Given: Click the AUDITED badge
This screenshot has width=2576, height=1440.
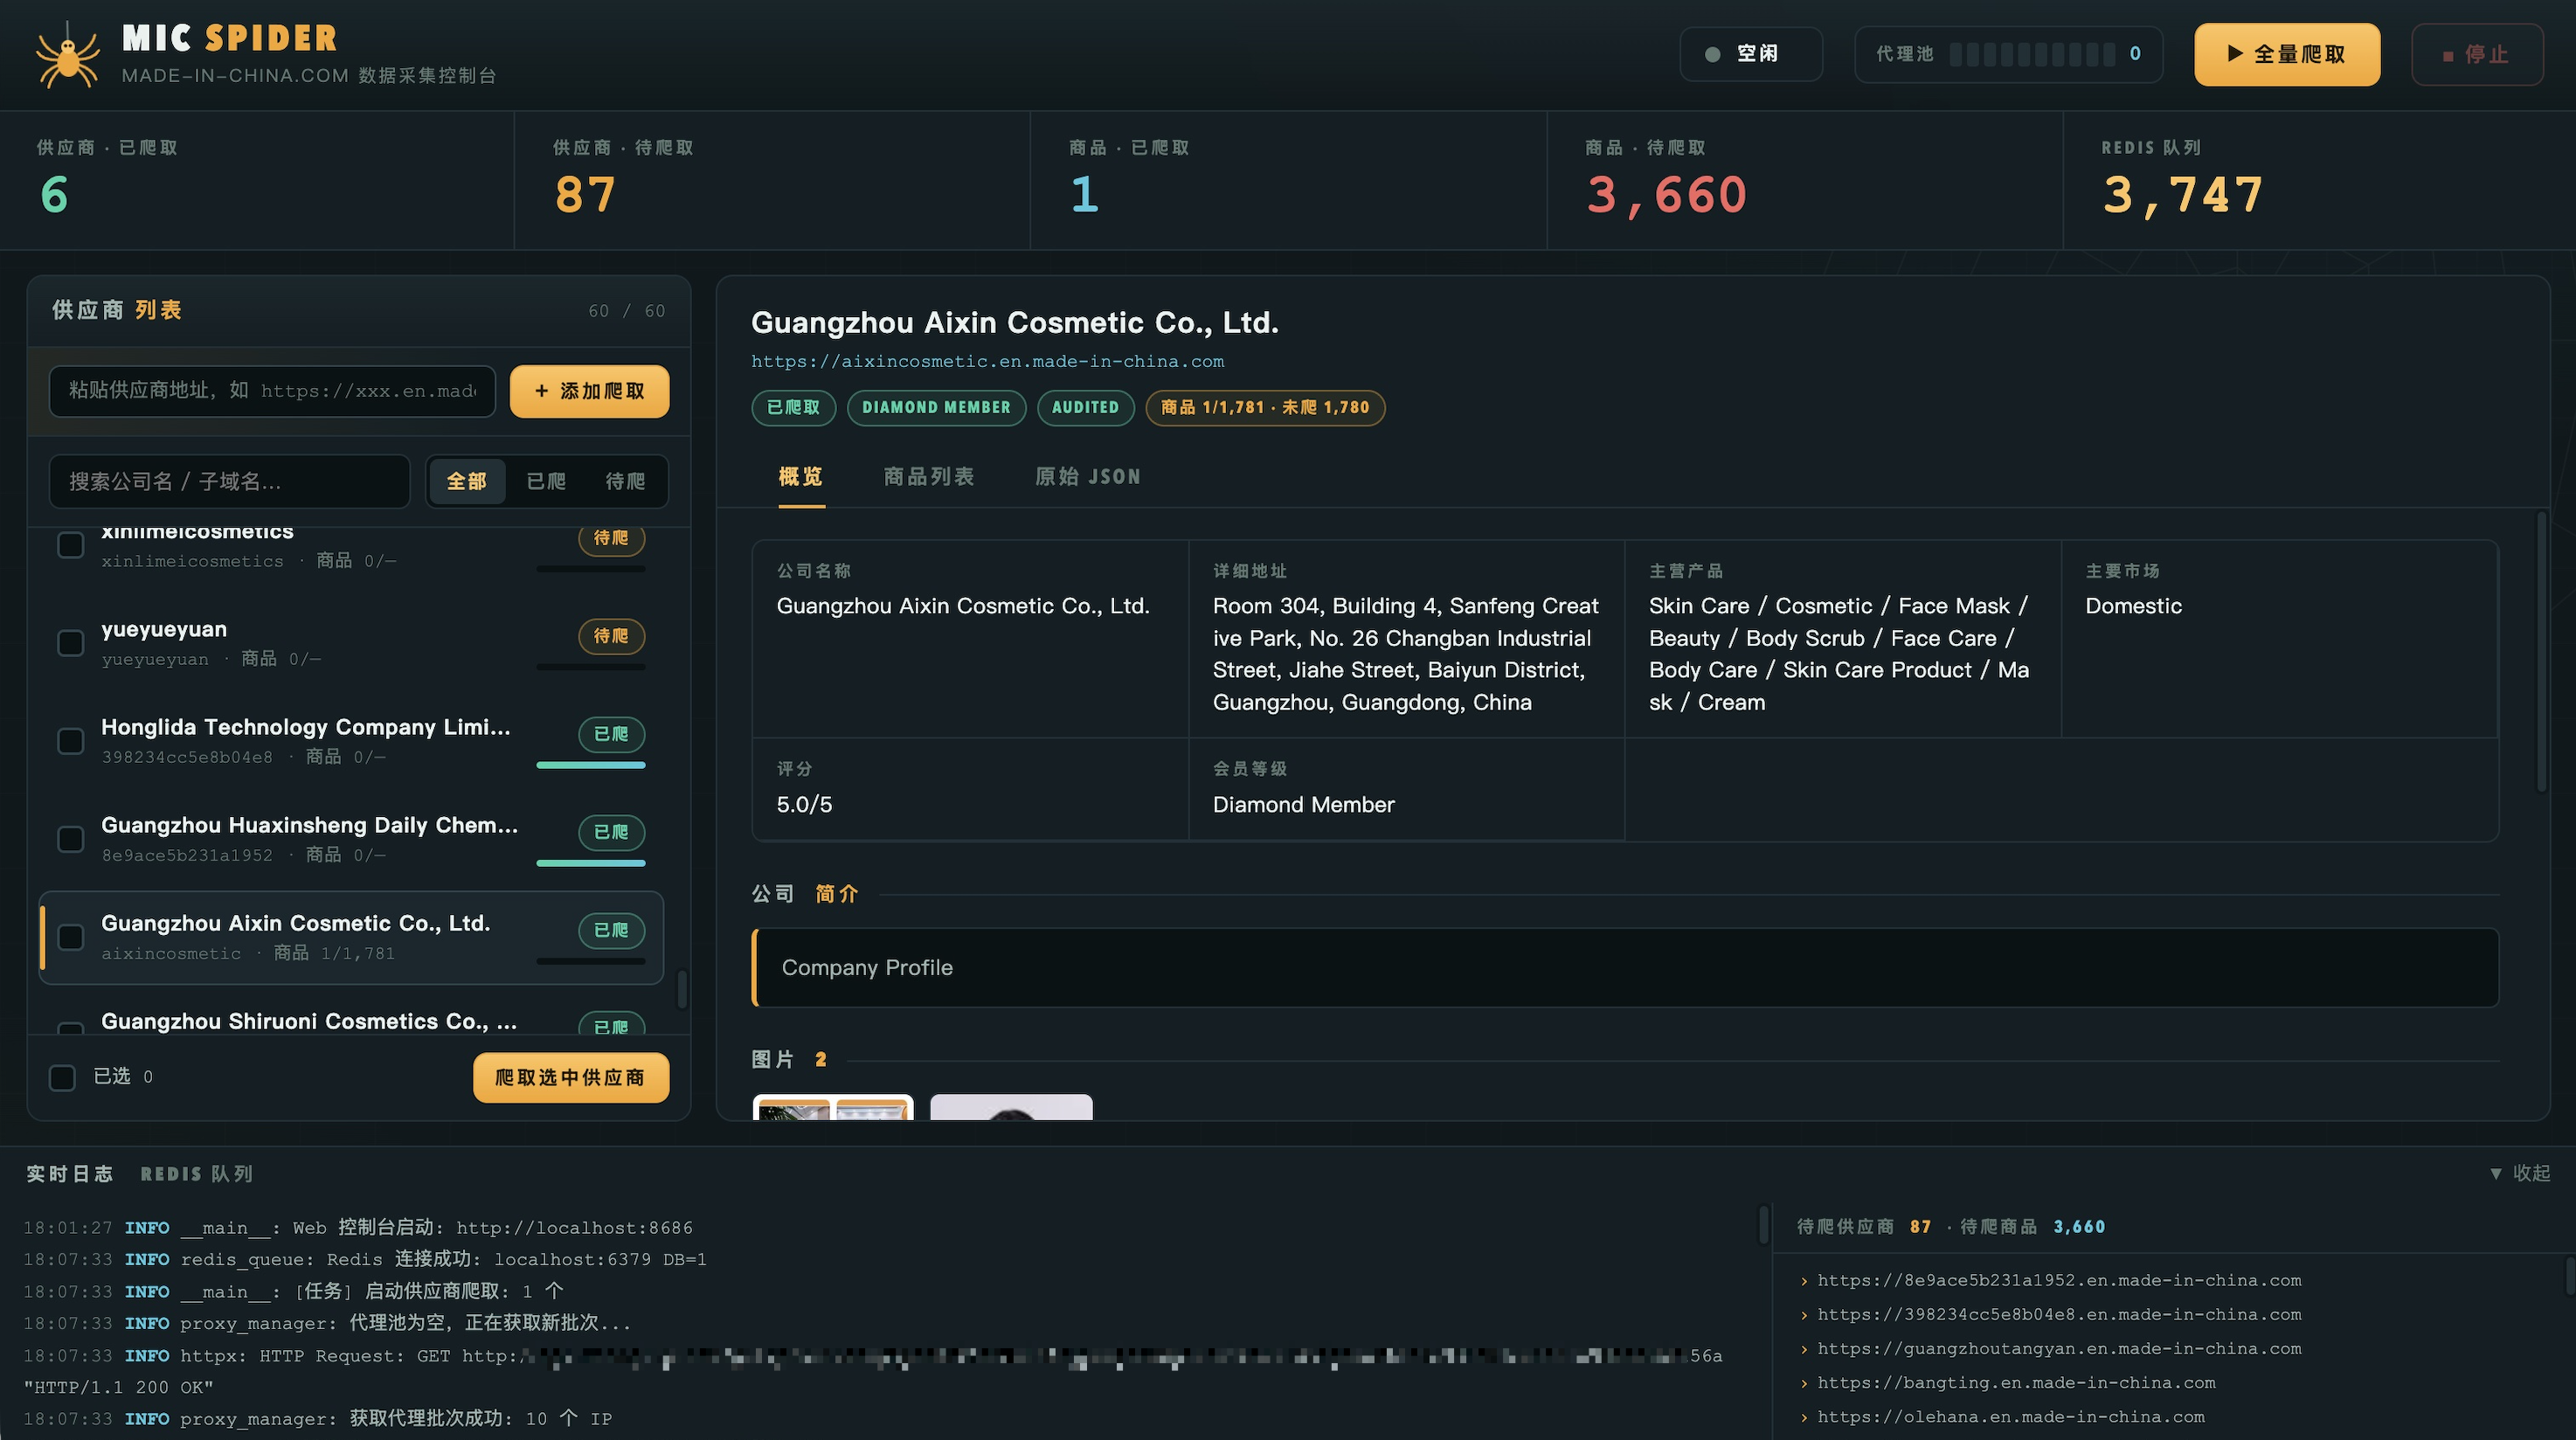Looking at the screenshot, I should tap(1085, 408).
